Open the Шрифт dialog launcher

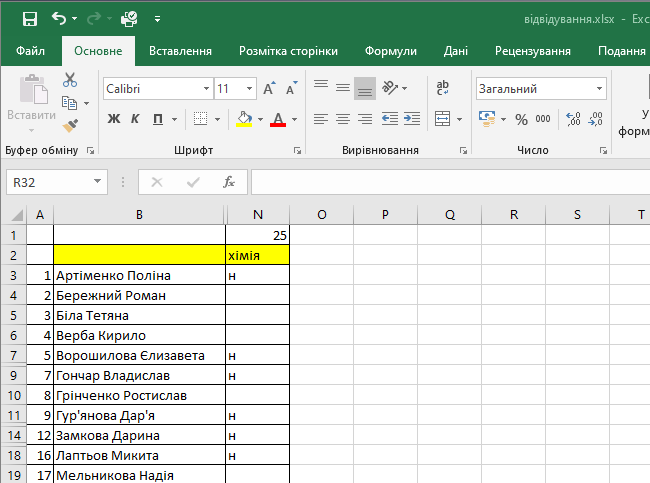[x=297, y=151]
